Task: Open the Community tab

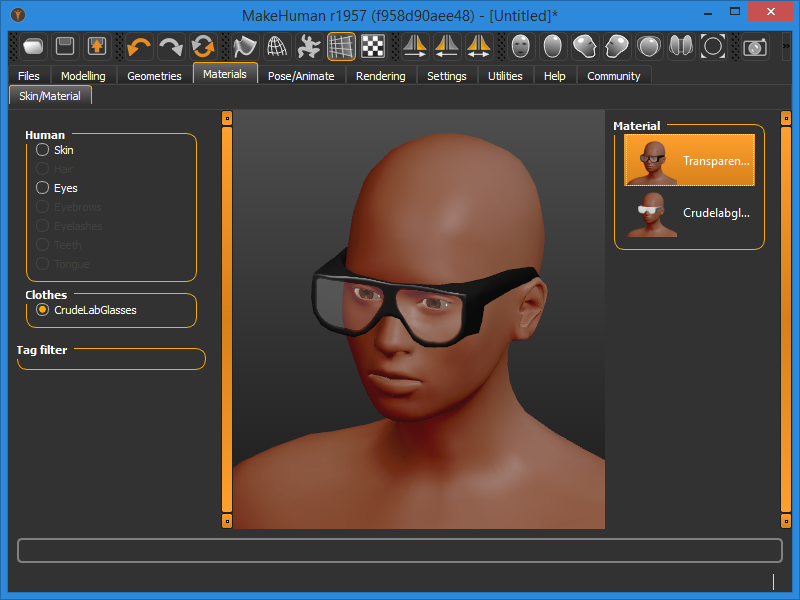Action: 614,76
